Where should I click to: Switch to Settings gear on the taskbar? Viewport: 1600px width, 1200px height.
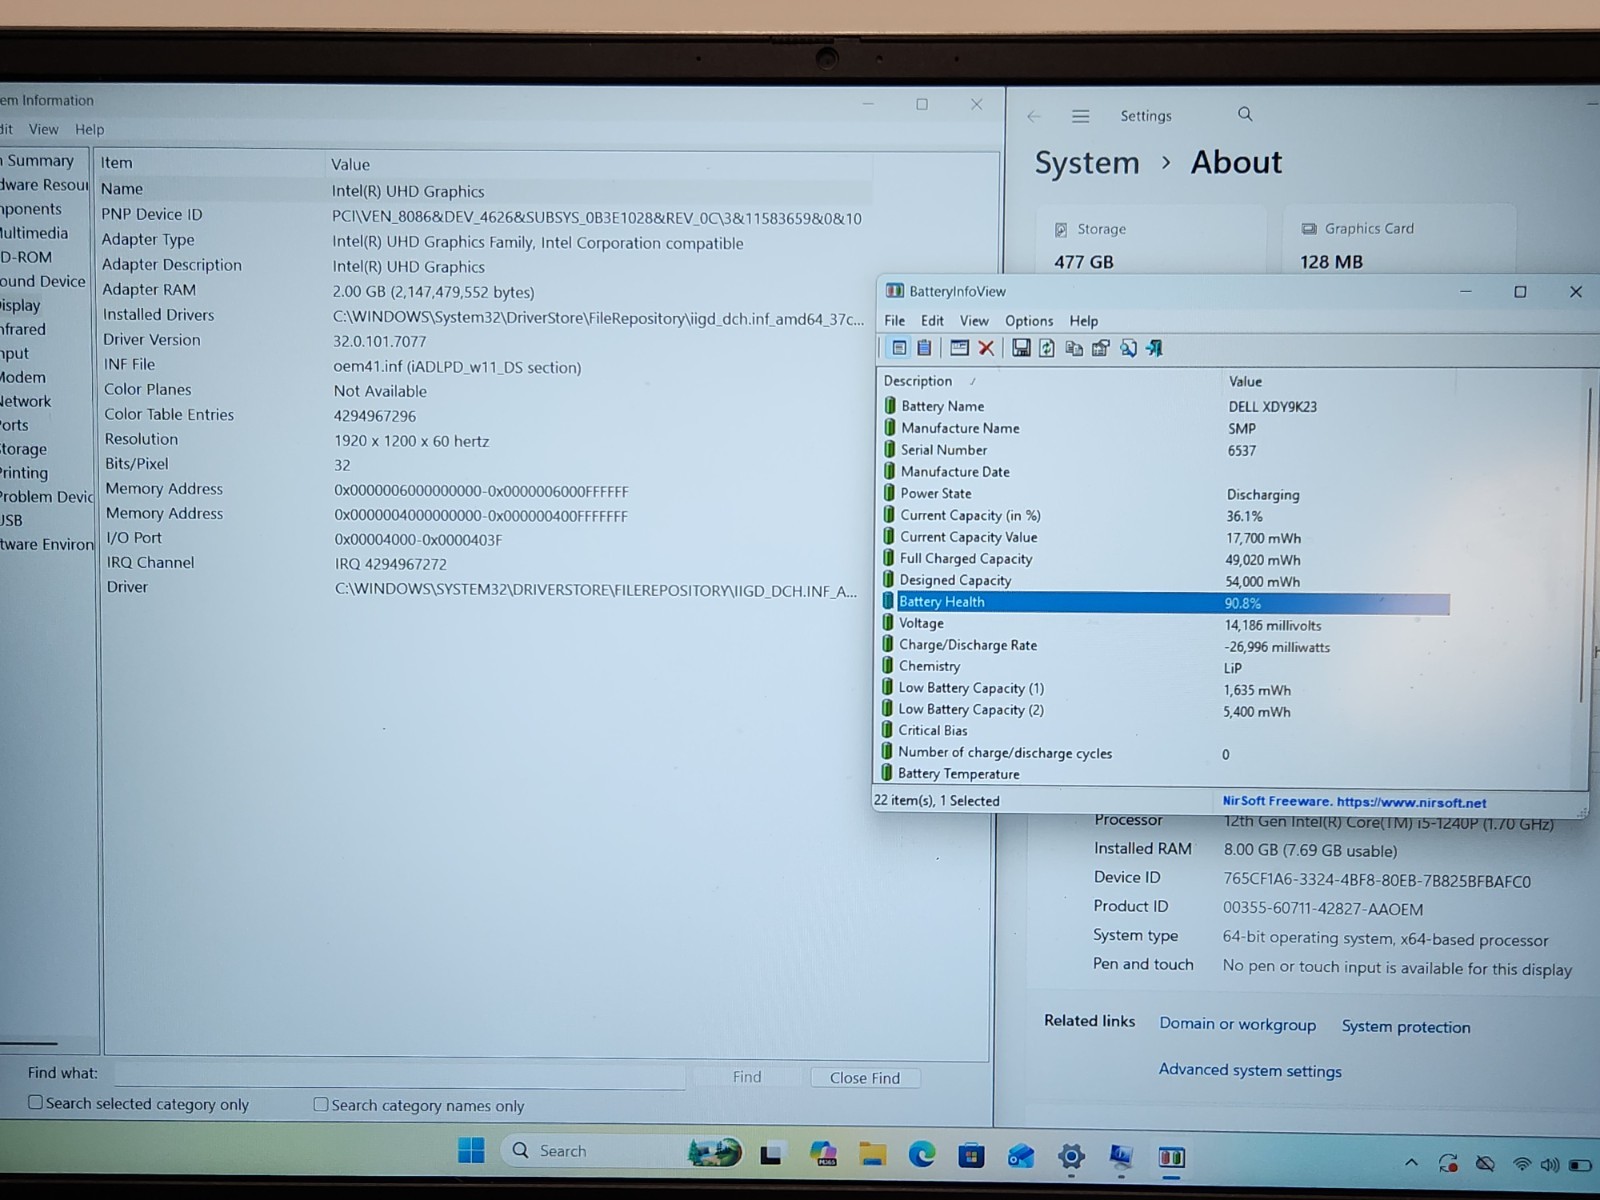coord(1071,1157)
